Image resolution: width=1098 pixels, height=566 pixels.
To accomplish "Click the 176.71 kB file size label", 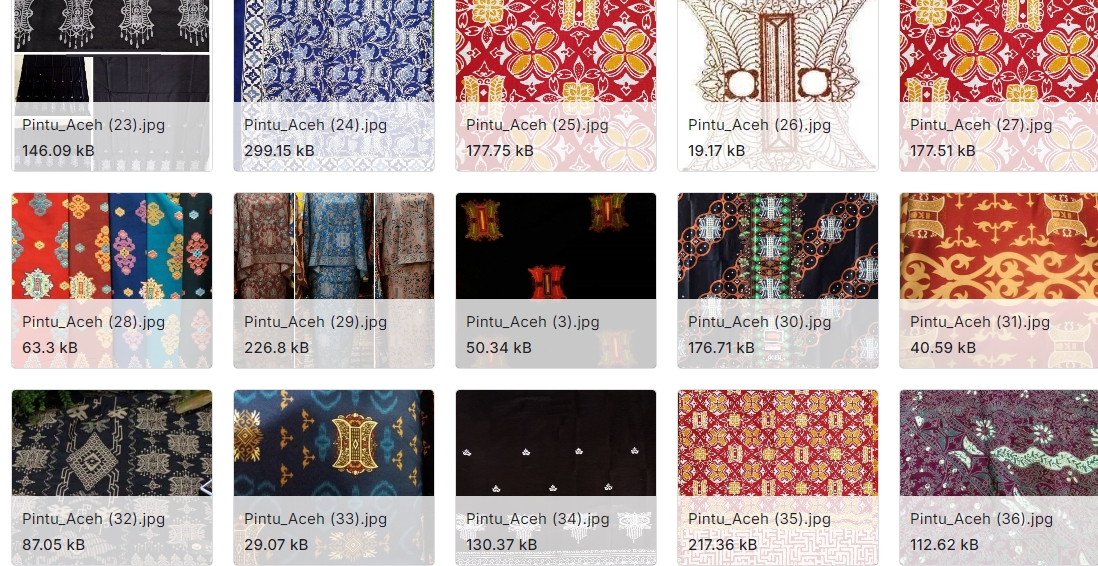I will point(721,347).
